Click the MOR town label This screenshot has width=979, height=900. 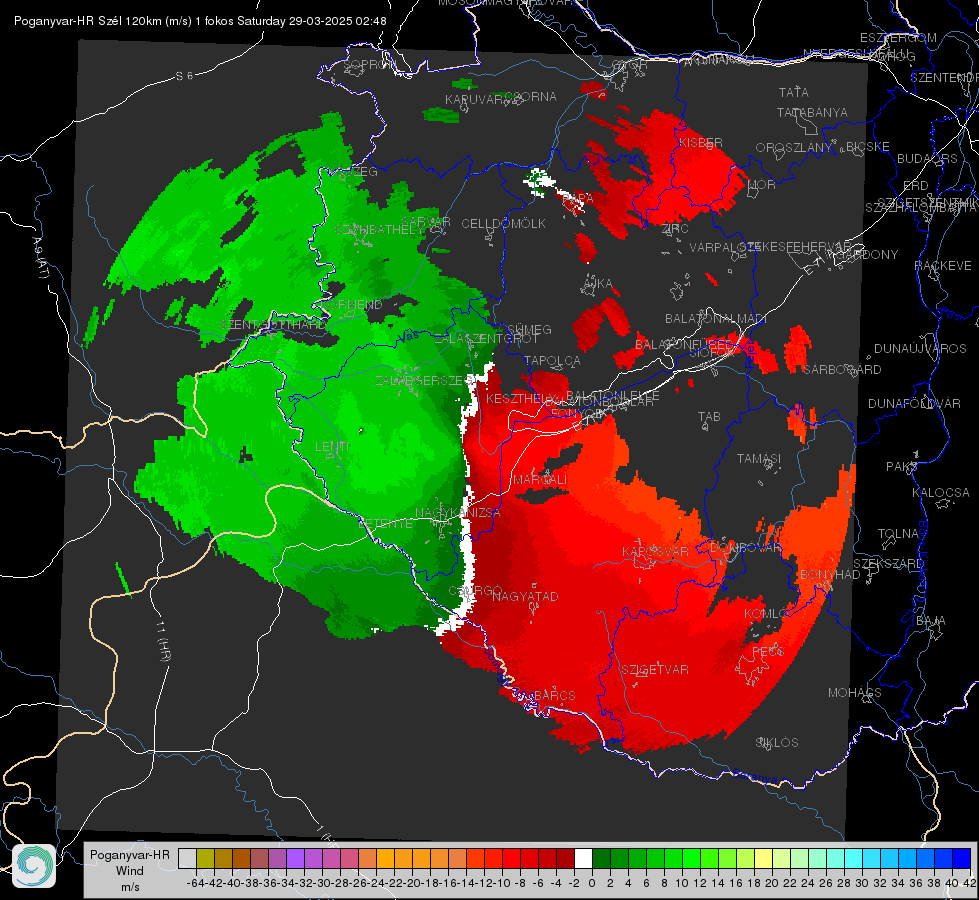click(762, 184)
